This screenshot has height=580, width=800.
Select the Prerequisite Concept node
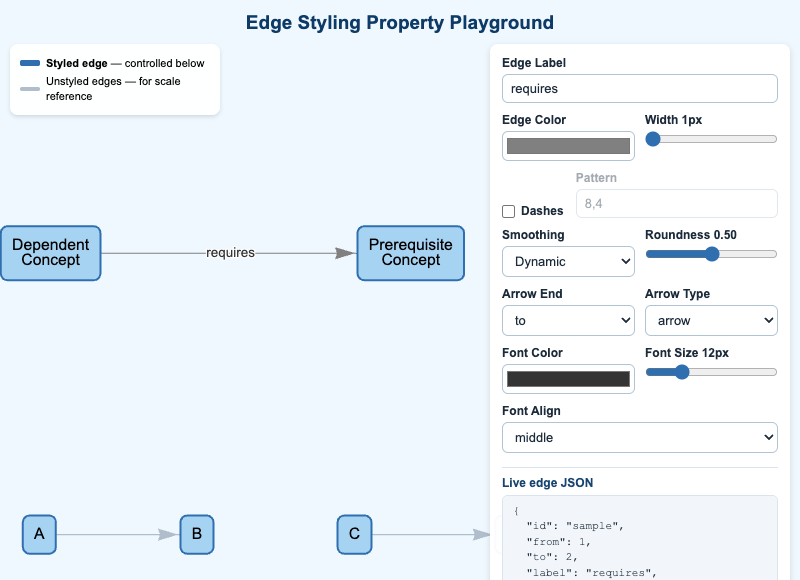(x=411, y=253)
